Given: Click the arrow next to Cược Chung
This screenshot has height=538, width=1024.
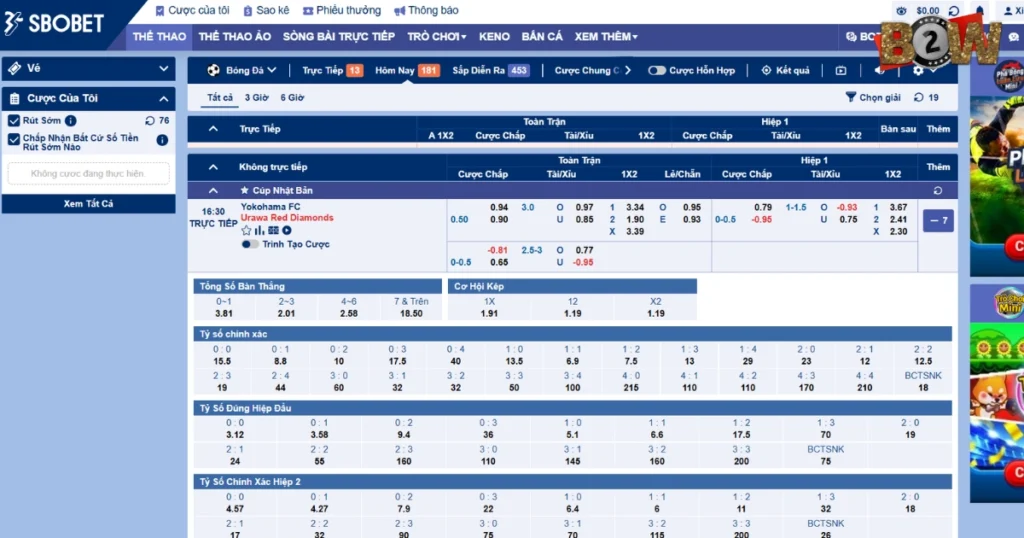Looking at the screenshot, I should click(628, 71).
